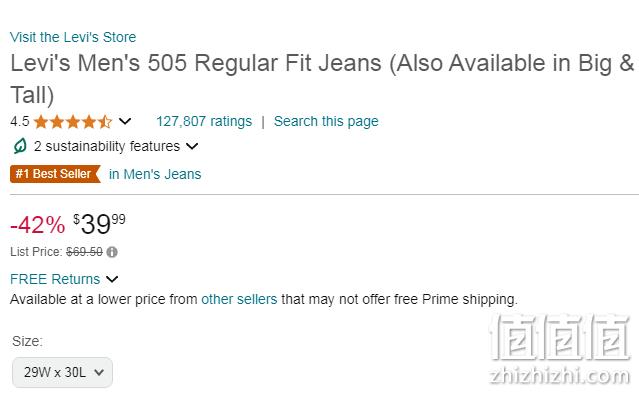Expand the chevron next to FREE Returns

(112, 279)
